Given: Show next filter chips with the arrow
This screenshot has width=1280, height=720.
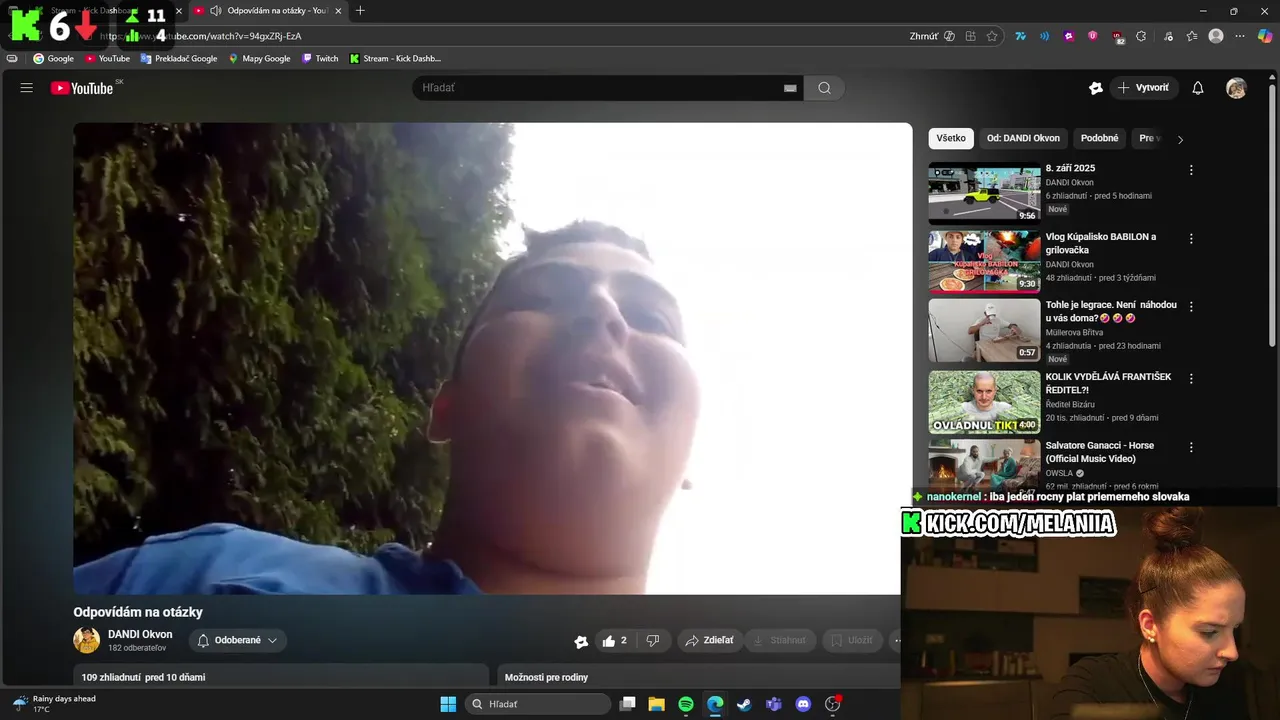Looking at the screenshot, I should click(x=1180, y=139).
